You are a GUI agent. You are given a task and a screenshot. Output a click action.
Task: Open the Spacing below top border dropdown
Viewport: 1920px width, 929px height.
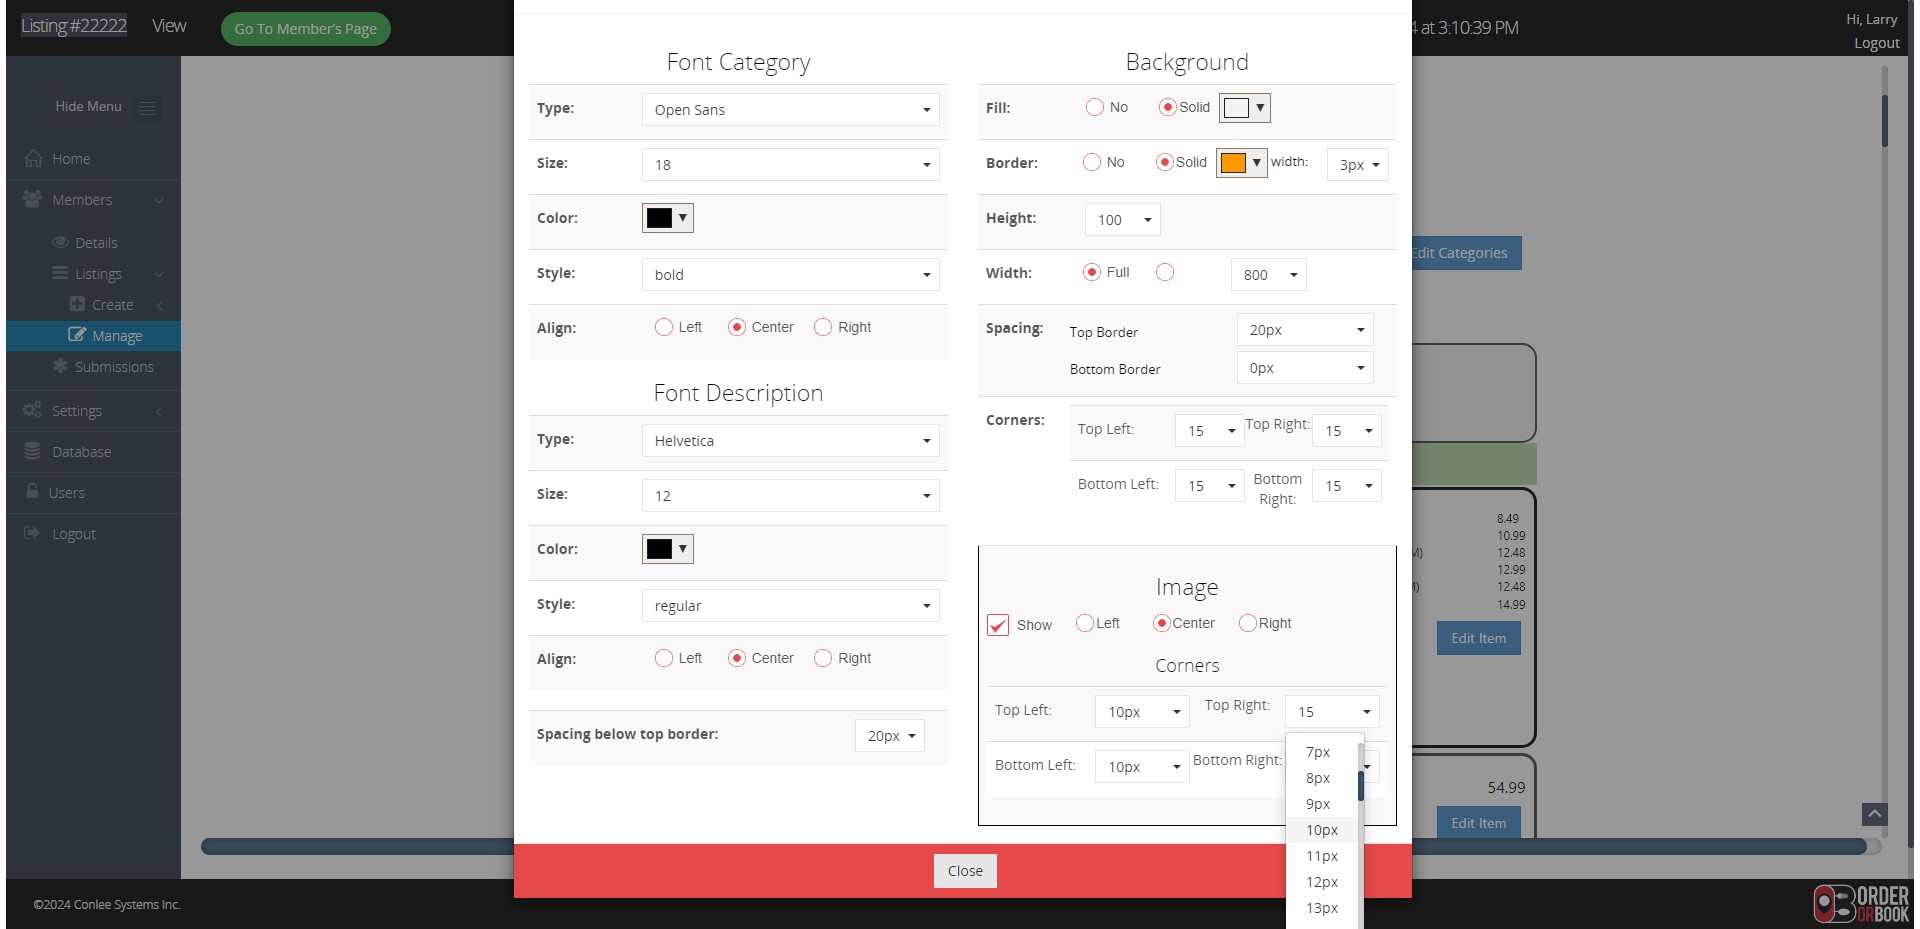890,736
